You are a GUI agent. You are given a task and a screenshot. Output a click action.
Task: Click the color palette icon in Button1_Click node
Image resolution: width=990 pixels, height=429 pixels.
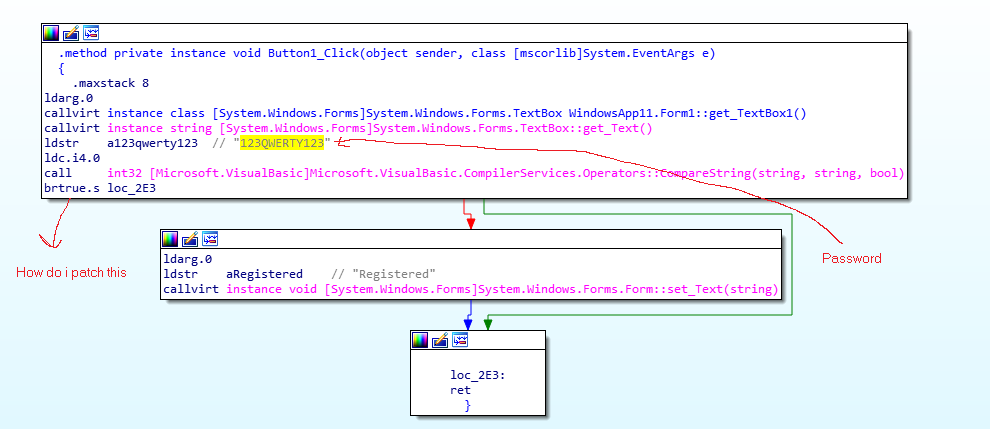tap(51, 33)
